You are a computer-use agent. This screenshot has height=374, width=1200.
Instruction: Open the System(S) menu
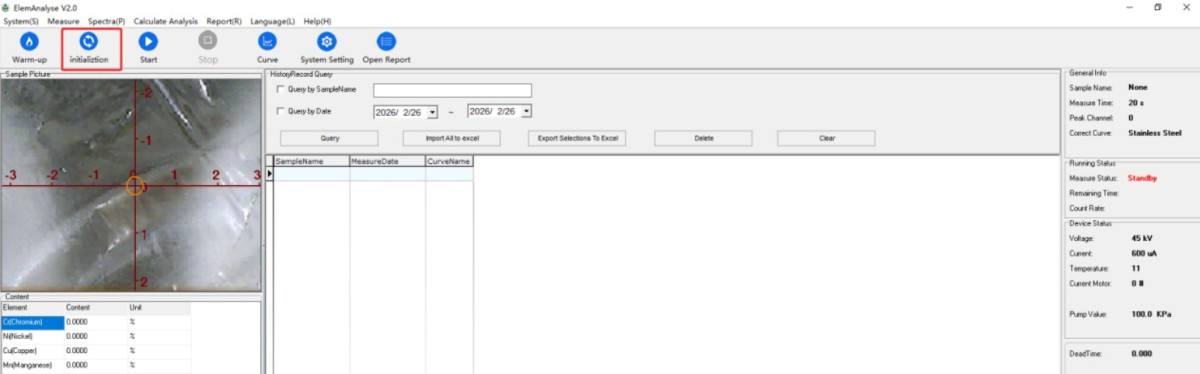click(21, 21)
